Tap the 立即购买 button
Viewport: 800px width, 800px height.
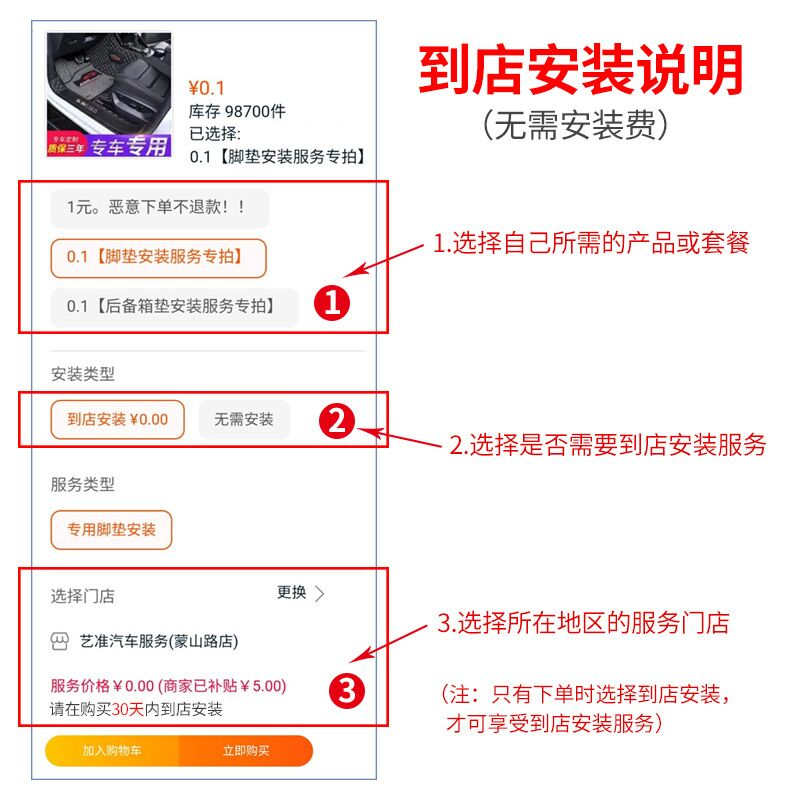tap(246, 751)
